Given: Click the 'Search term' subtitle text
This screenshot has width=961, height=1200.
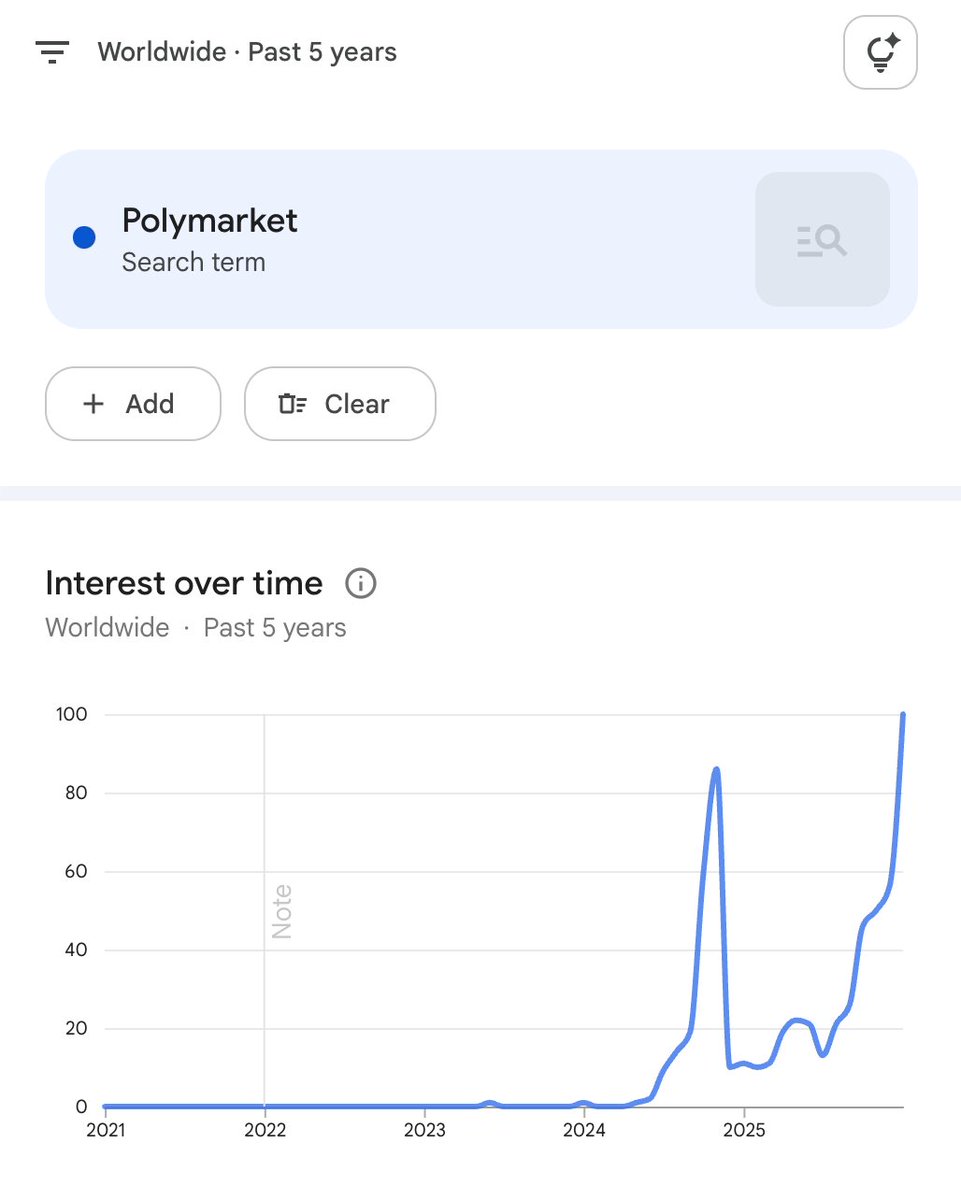Looking at the screenshot, I should point(194,263).
